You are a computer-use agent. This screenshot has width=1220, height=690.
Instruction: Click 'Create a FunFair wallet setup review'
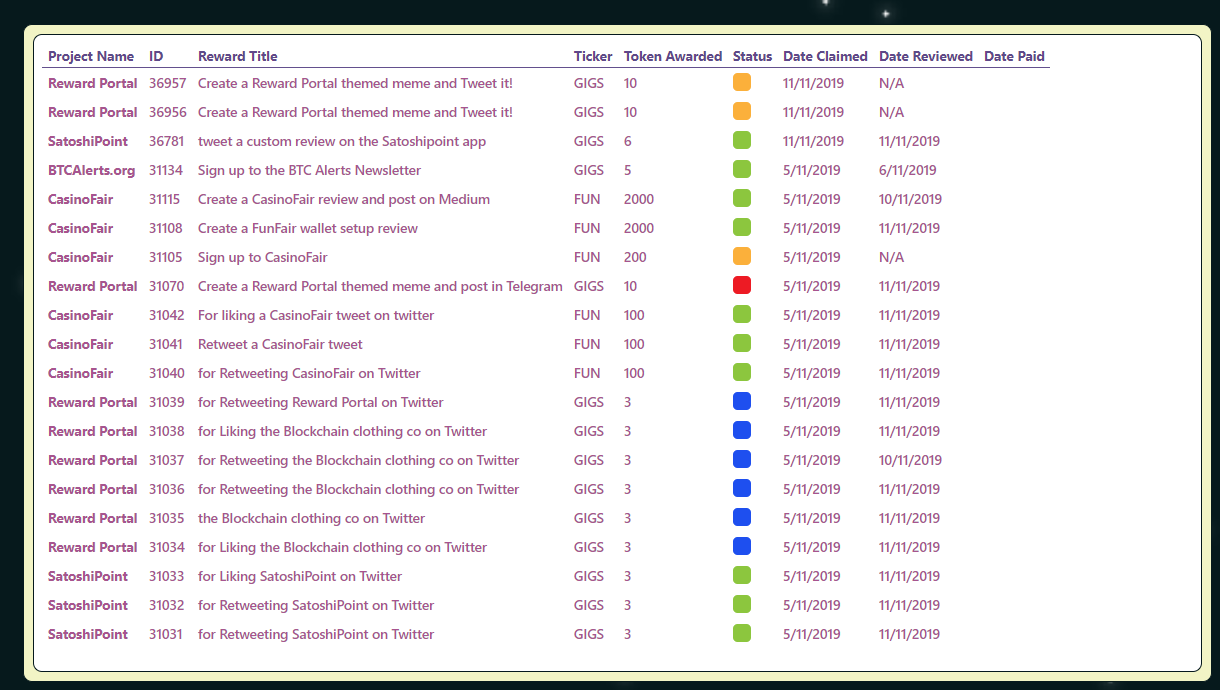coord(308,228)
